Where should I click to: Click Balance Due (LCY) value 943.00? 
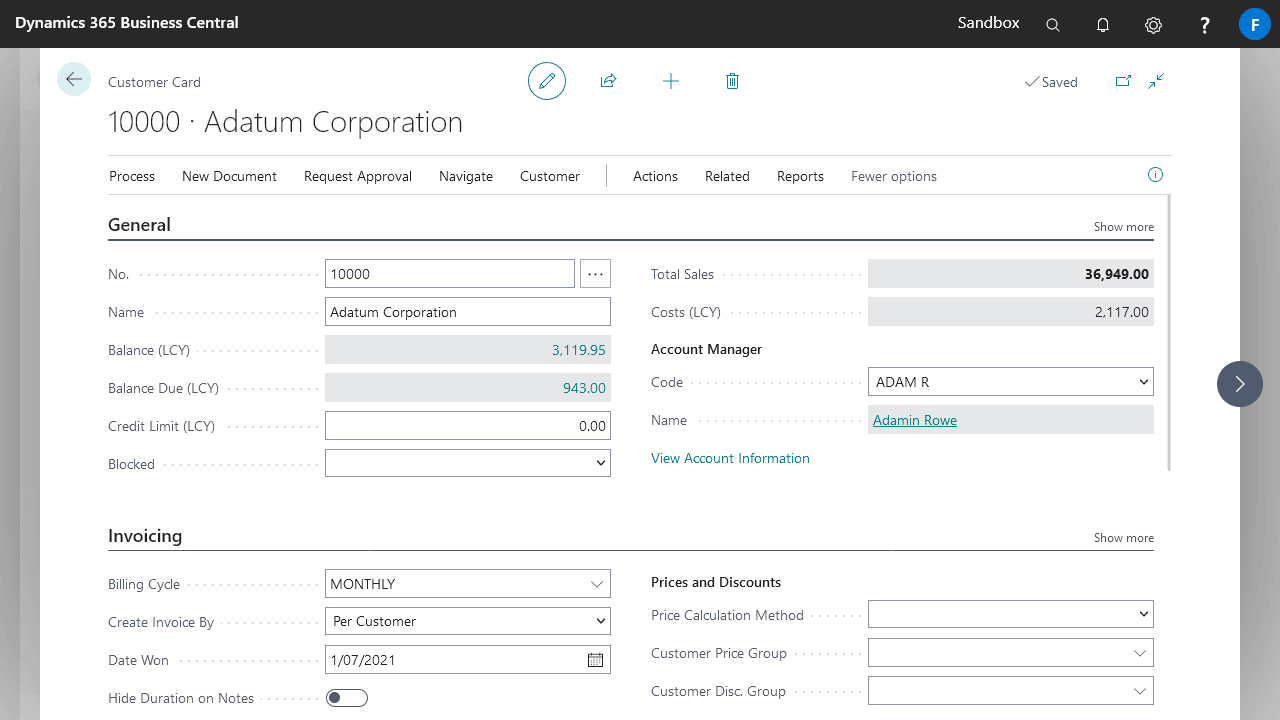coord(584,388)
